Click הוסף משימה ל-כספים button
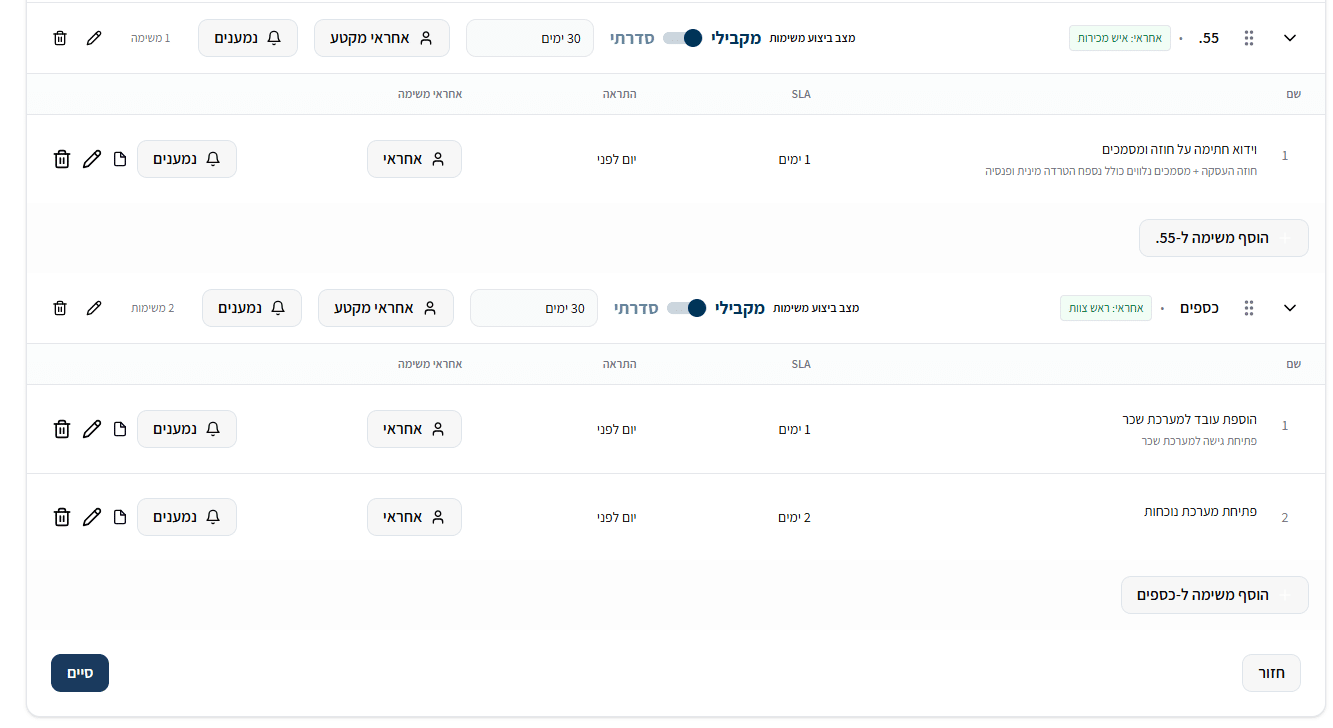1333x728 pixels. 1215,595
